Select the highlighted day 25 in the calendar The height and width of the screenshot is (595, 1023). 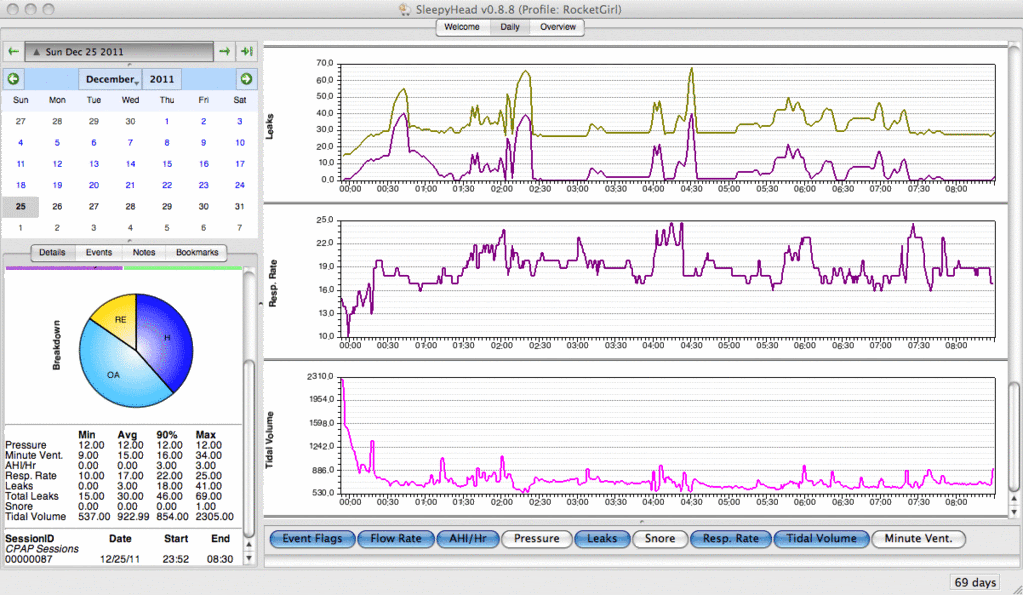tap(21, 207)
